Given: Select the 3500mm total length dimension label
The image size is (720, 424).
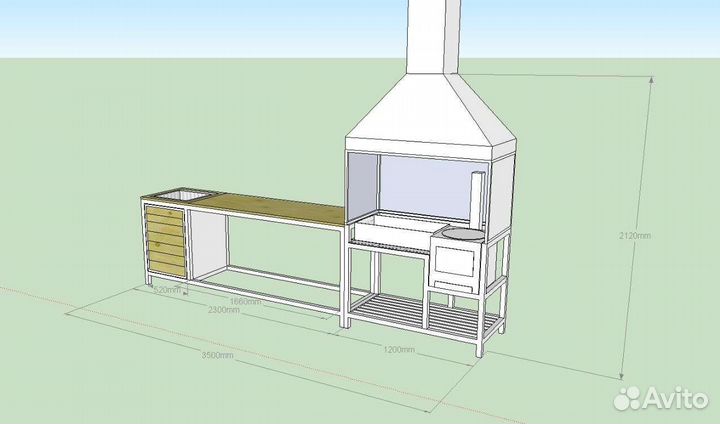Looking at the screenshot, I should pos(218,354).
